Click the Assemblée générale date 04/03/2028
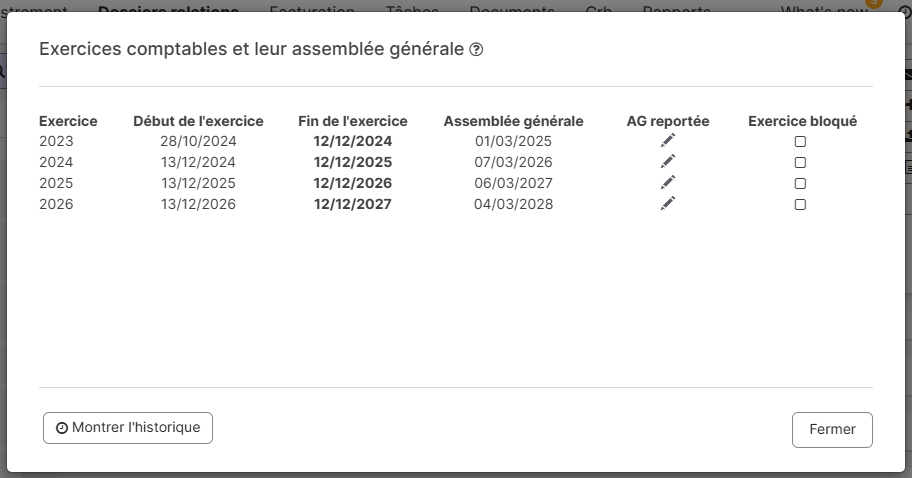 [513, 204]
